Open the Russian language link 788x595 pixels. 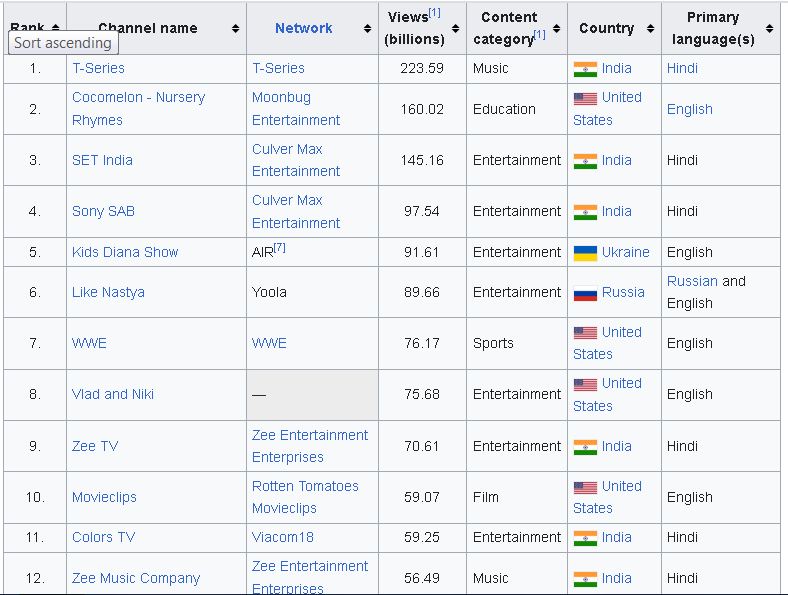click(x=692, y=281)
